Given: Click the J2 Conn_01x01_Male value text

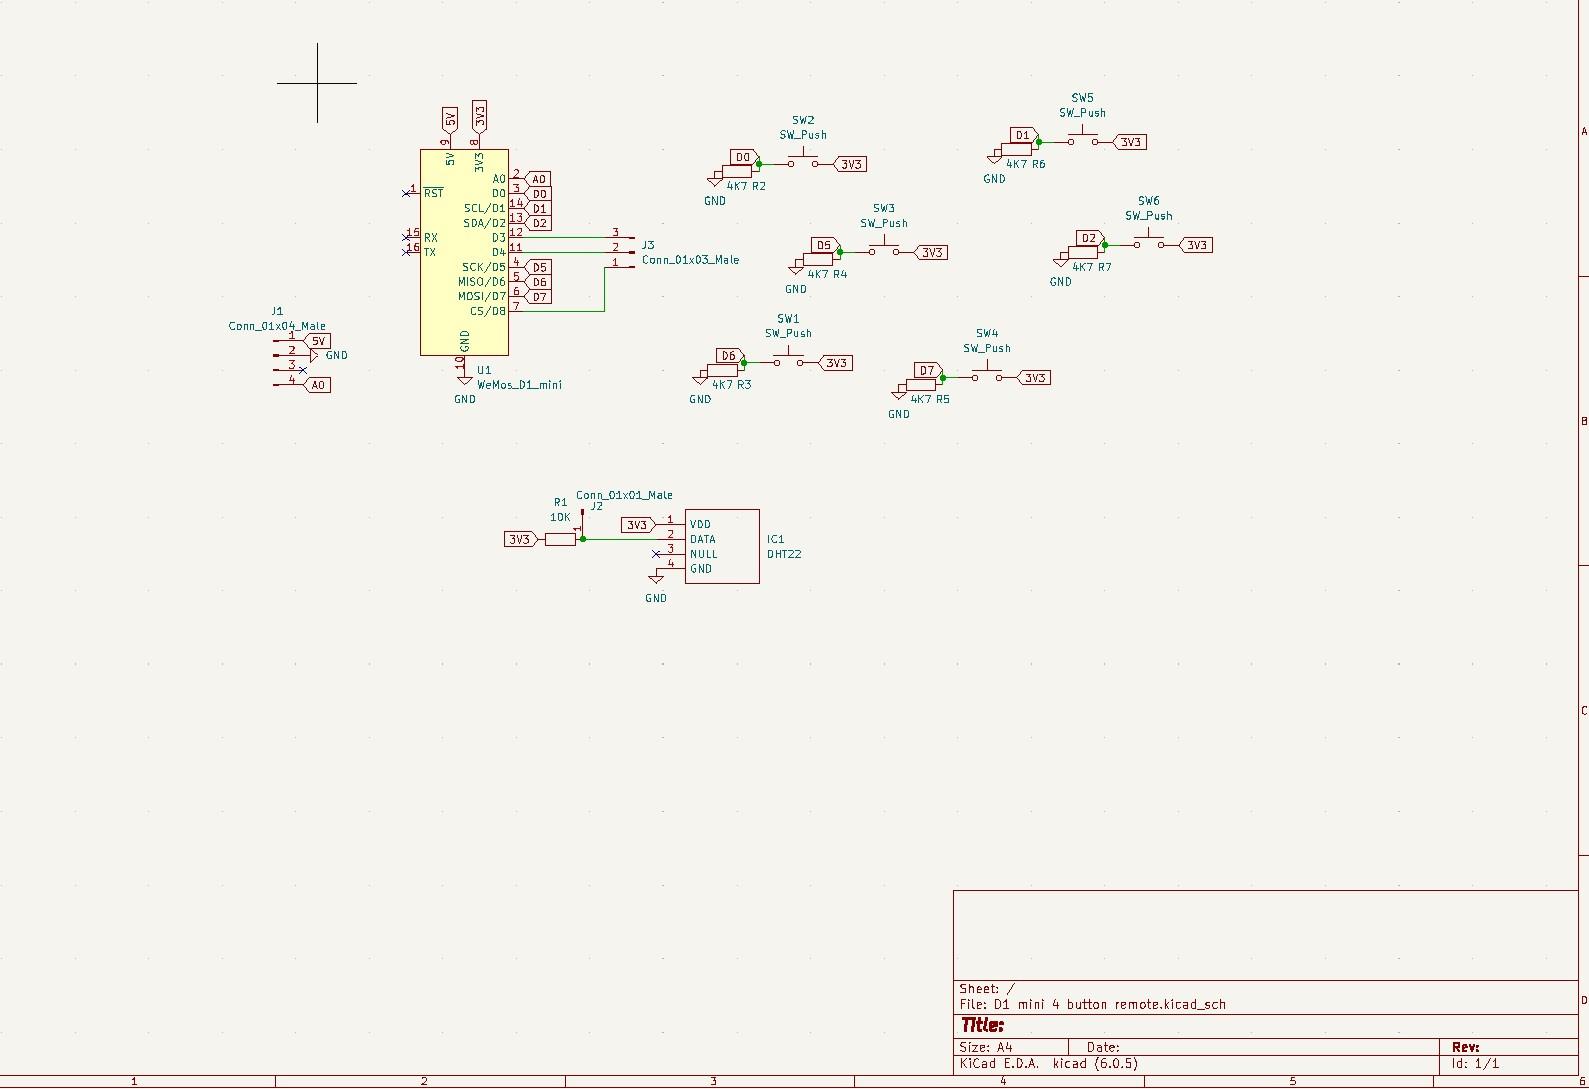Looking at the screenshot, I should 624,495.
